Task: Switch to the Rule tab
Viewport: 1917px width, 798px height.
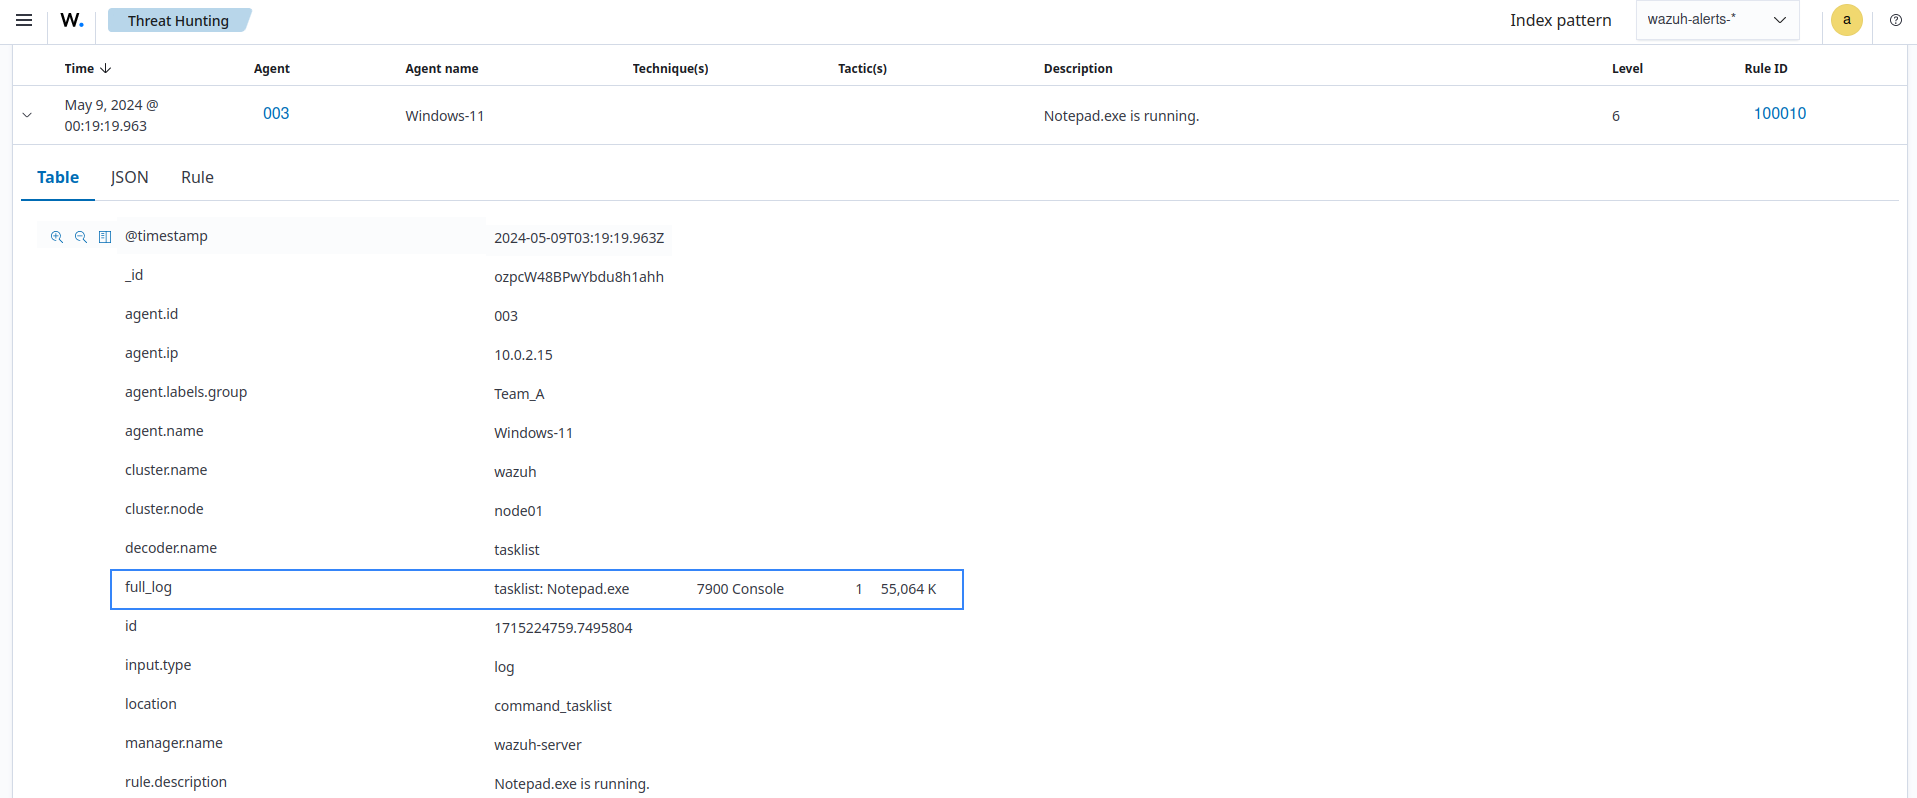Action: 197,177
